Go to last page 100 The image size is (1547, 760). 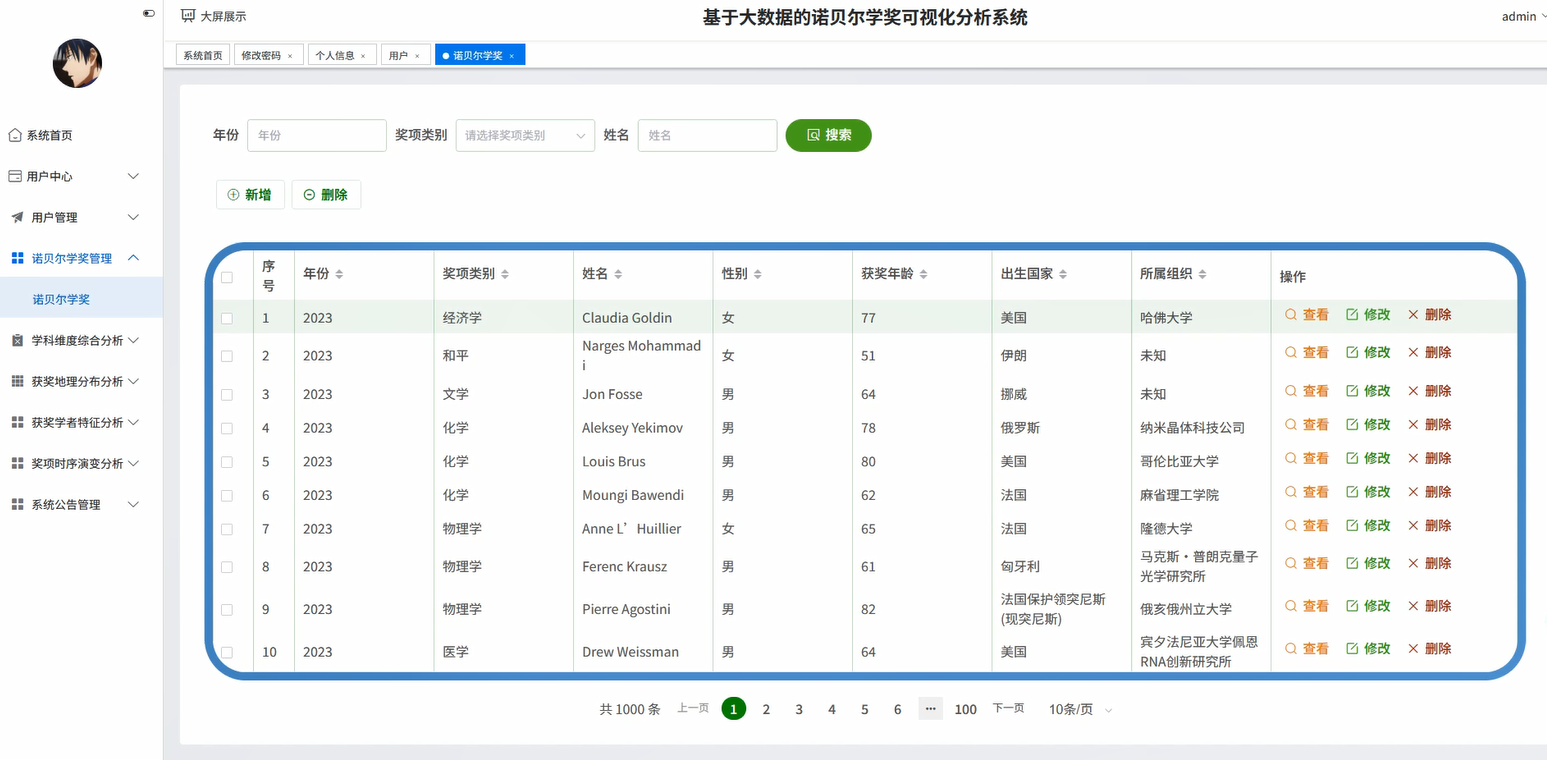pos(966,709)
